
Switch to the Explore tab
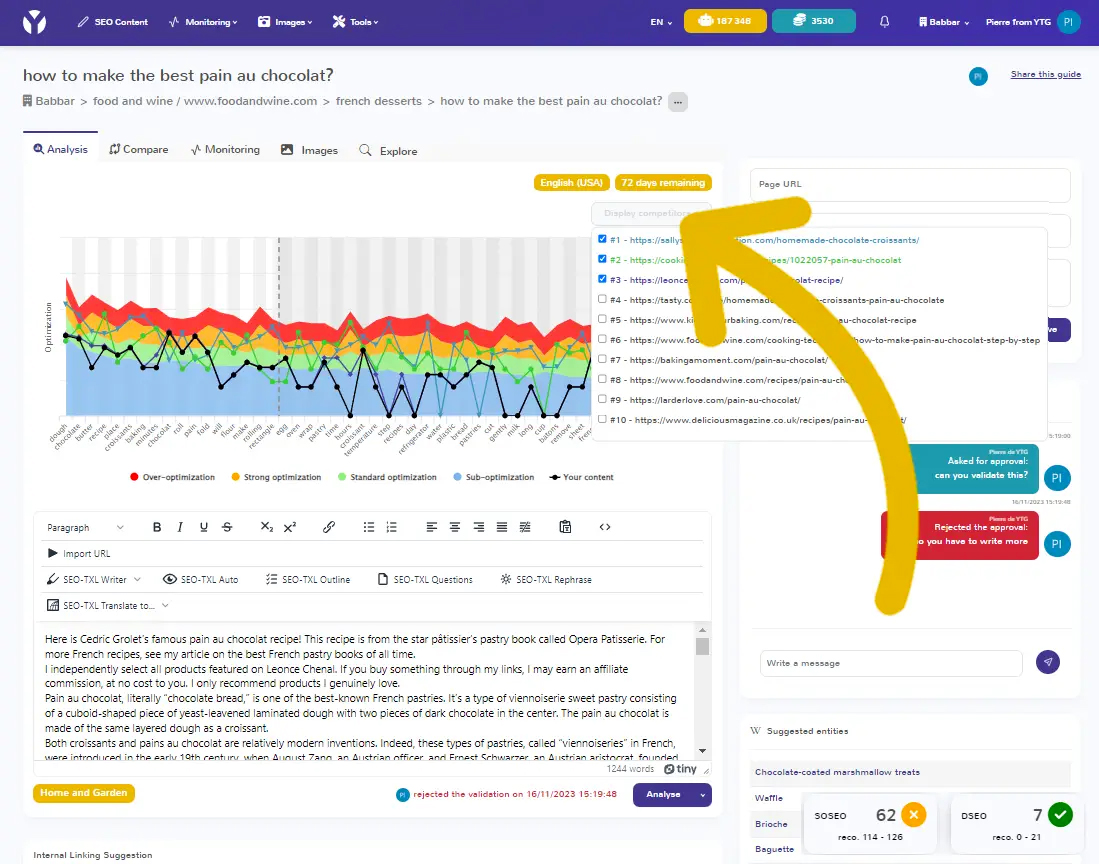click(388, 151)
